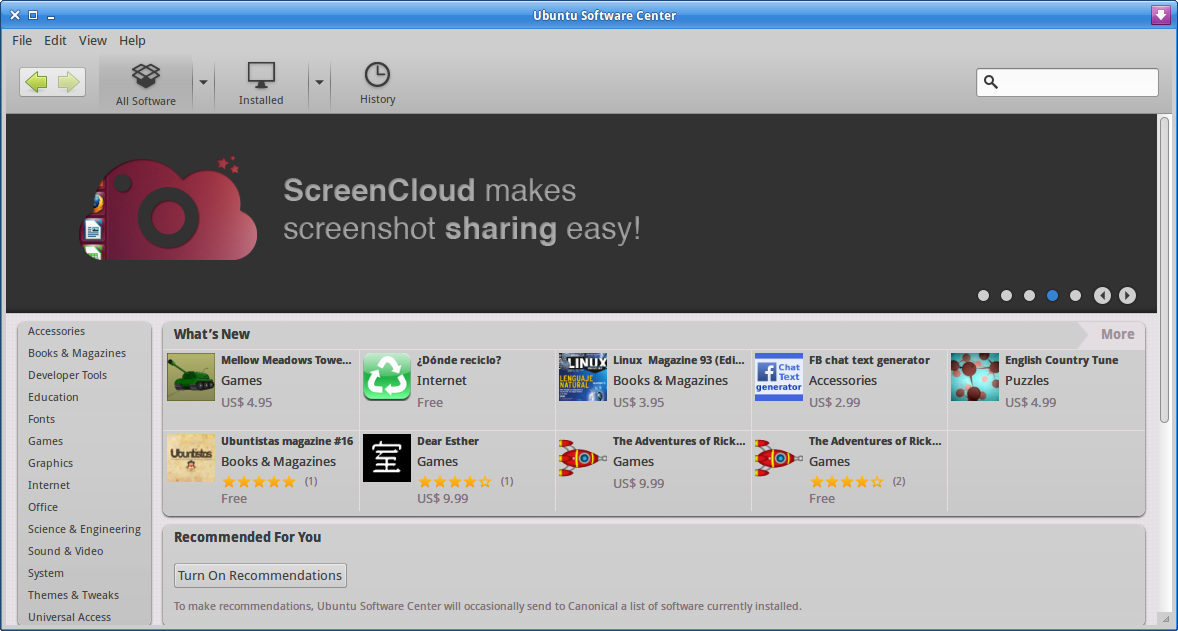Open the All Software view
This screenshot has height=631, width=1178.
(x=146, y=83)
